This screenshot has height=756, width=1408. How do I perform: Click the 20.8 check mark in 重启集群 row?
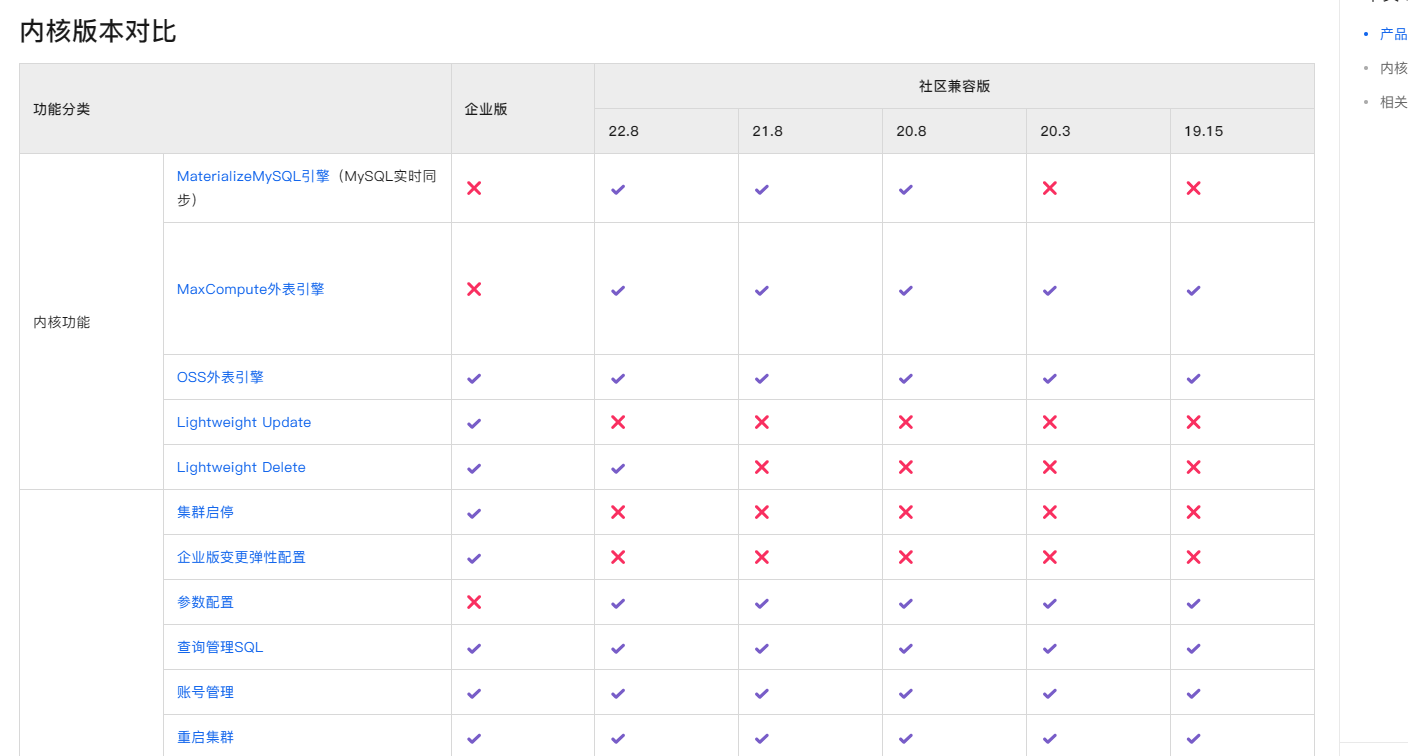click(x=906, y=738)
